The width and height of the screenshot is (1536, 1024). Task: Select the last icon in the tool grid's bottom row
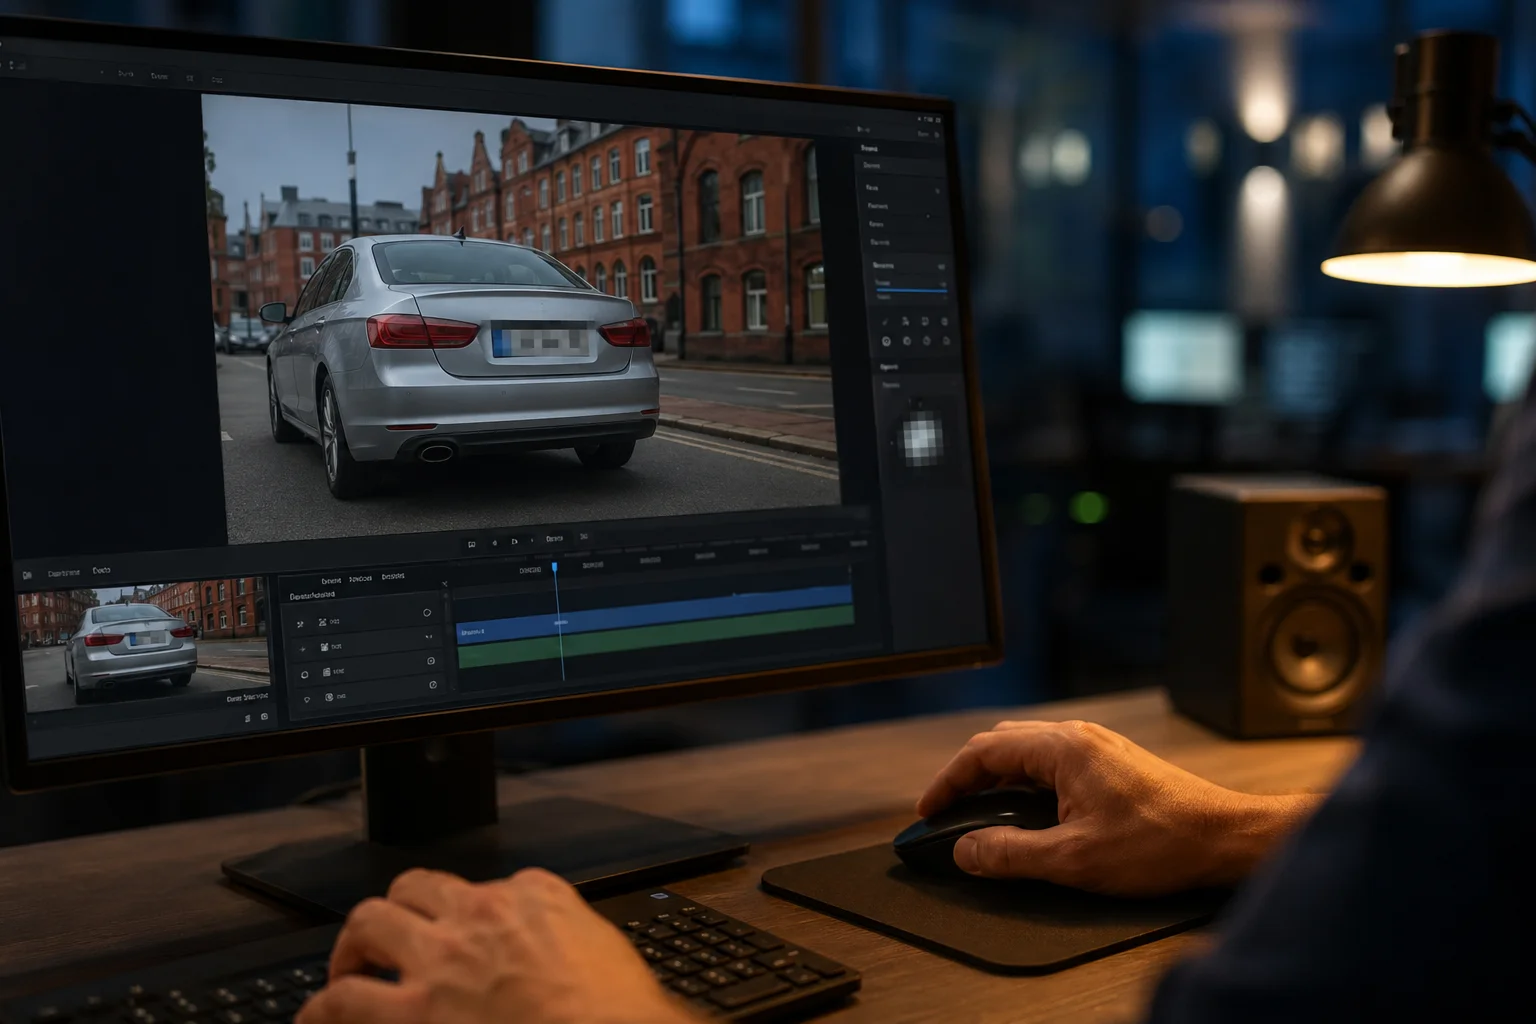pyautogui.click(x=946, y=341)
